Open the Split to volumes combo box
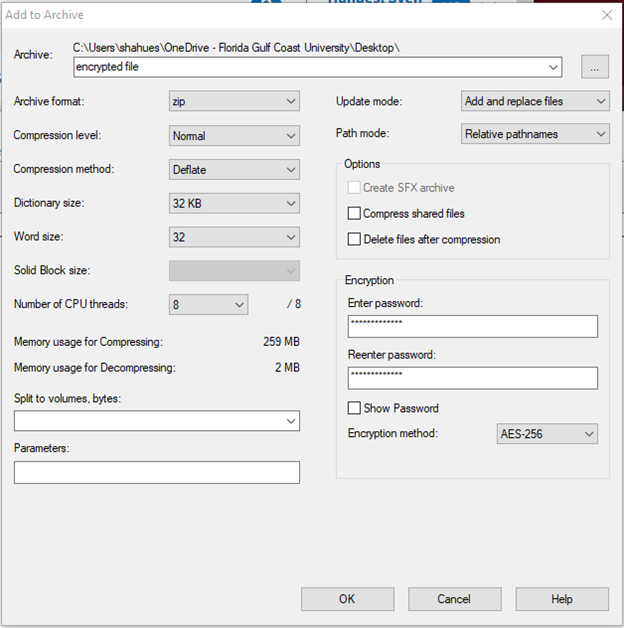 click(x=156, y=421)
